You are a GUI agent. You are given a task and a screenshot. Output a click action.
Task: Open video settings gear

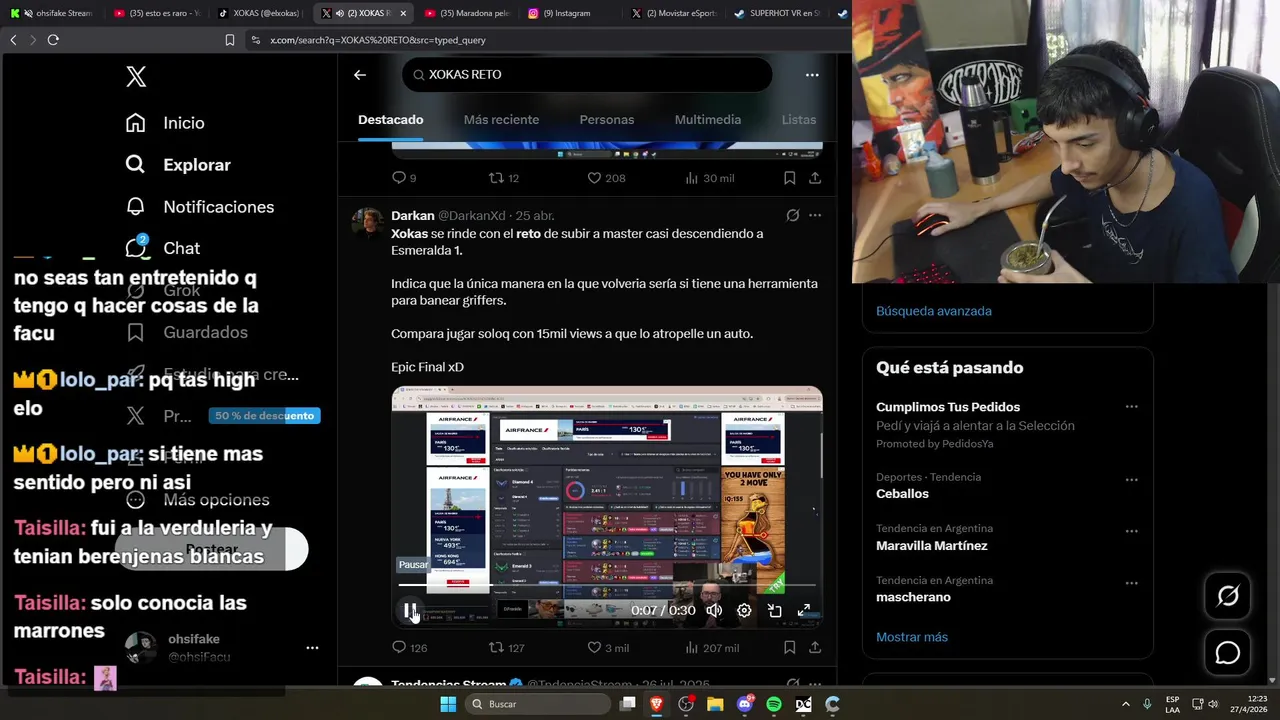744,610
